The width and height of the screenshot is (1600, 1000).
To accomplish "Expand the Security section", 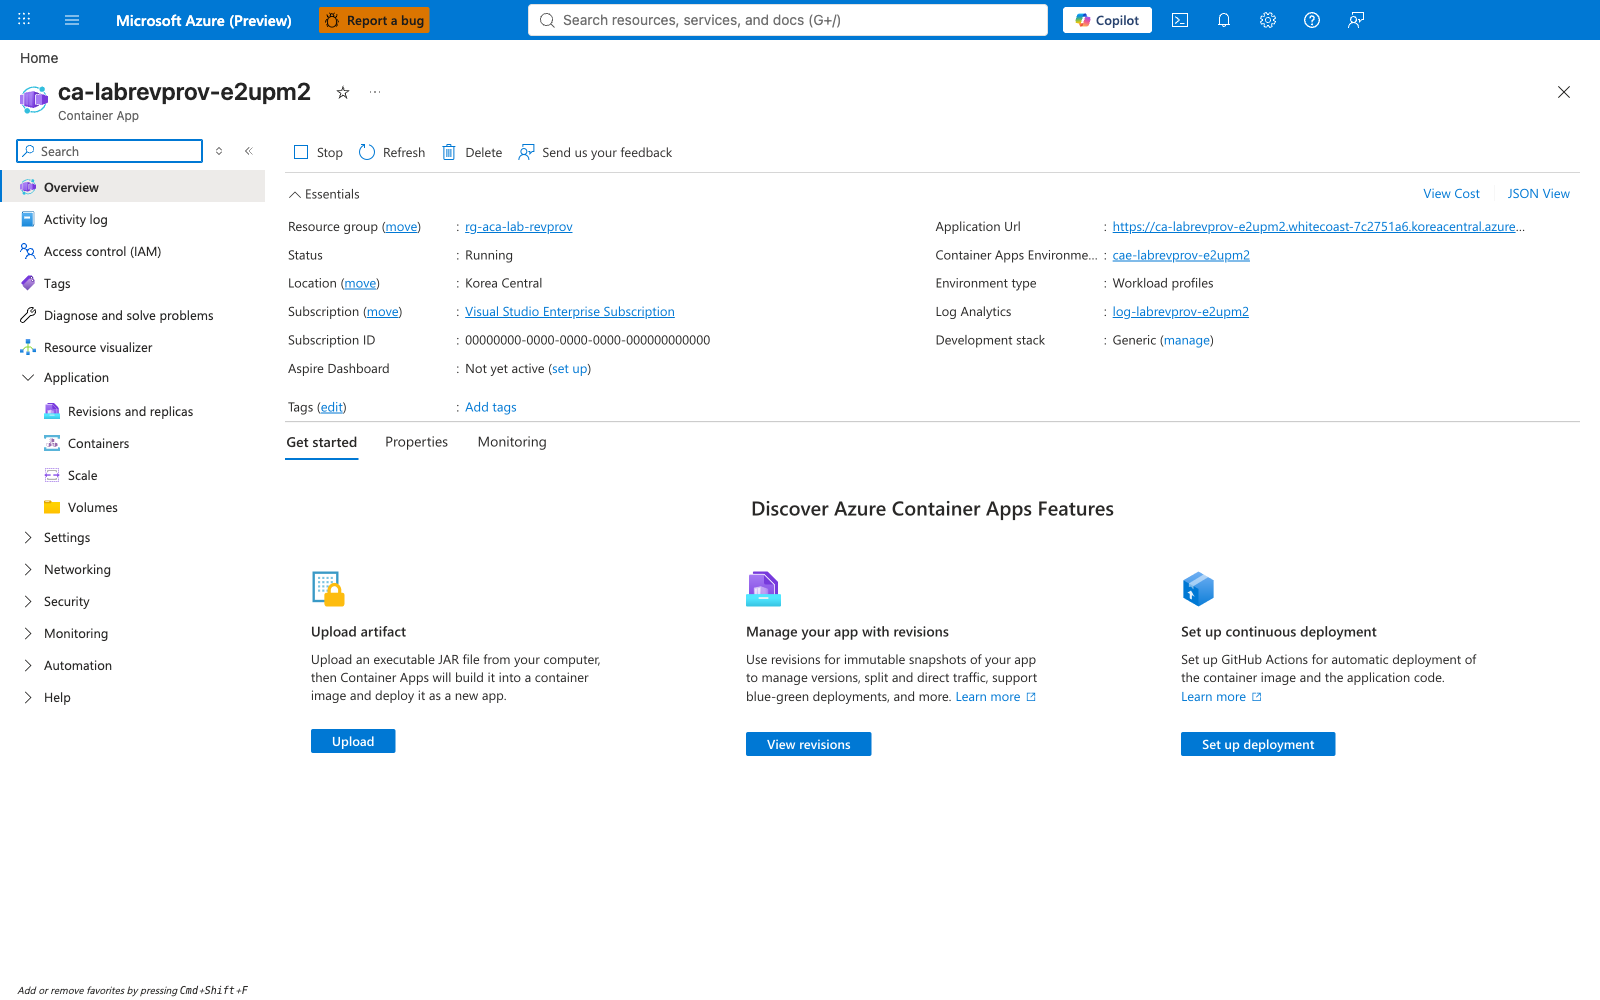I will click(28, 601).
